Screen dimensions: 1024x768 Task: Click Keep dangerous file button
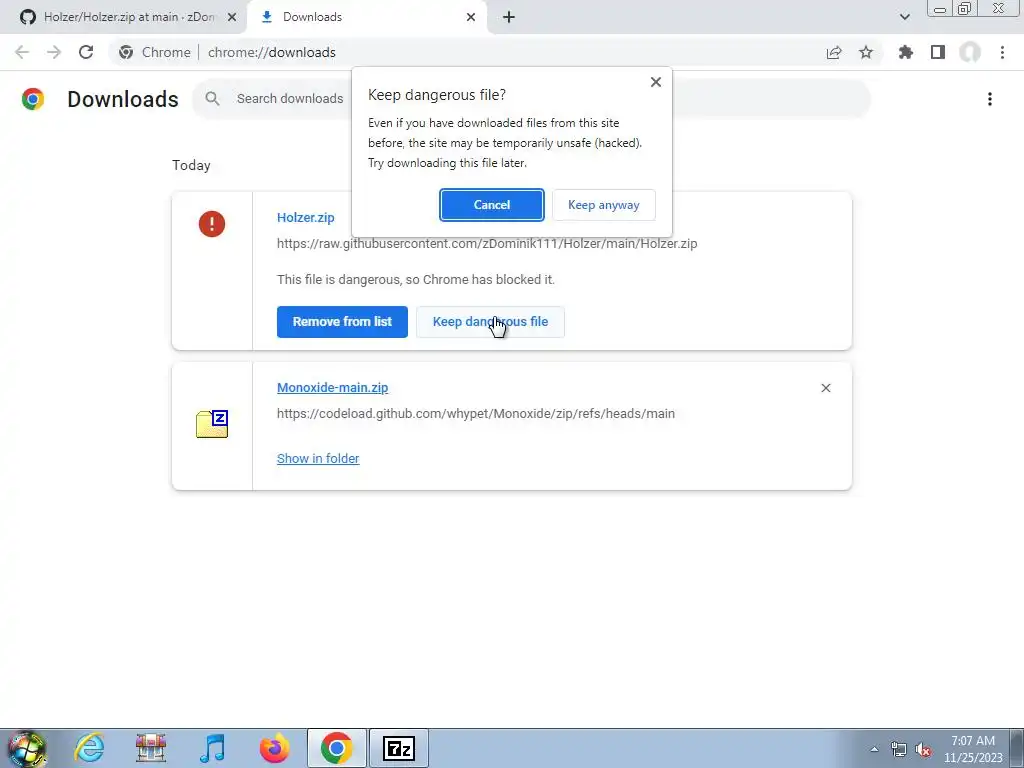490,322
